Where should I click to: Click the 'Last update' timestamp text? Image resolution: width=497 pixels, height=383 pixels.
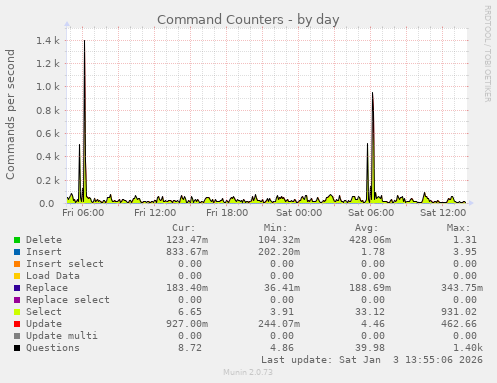[x=372, y=360]
